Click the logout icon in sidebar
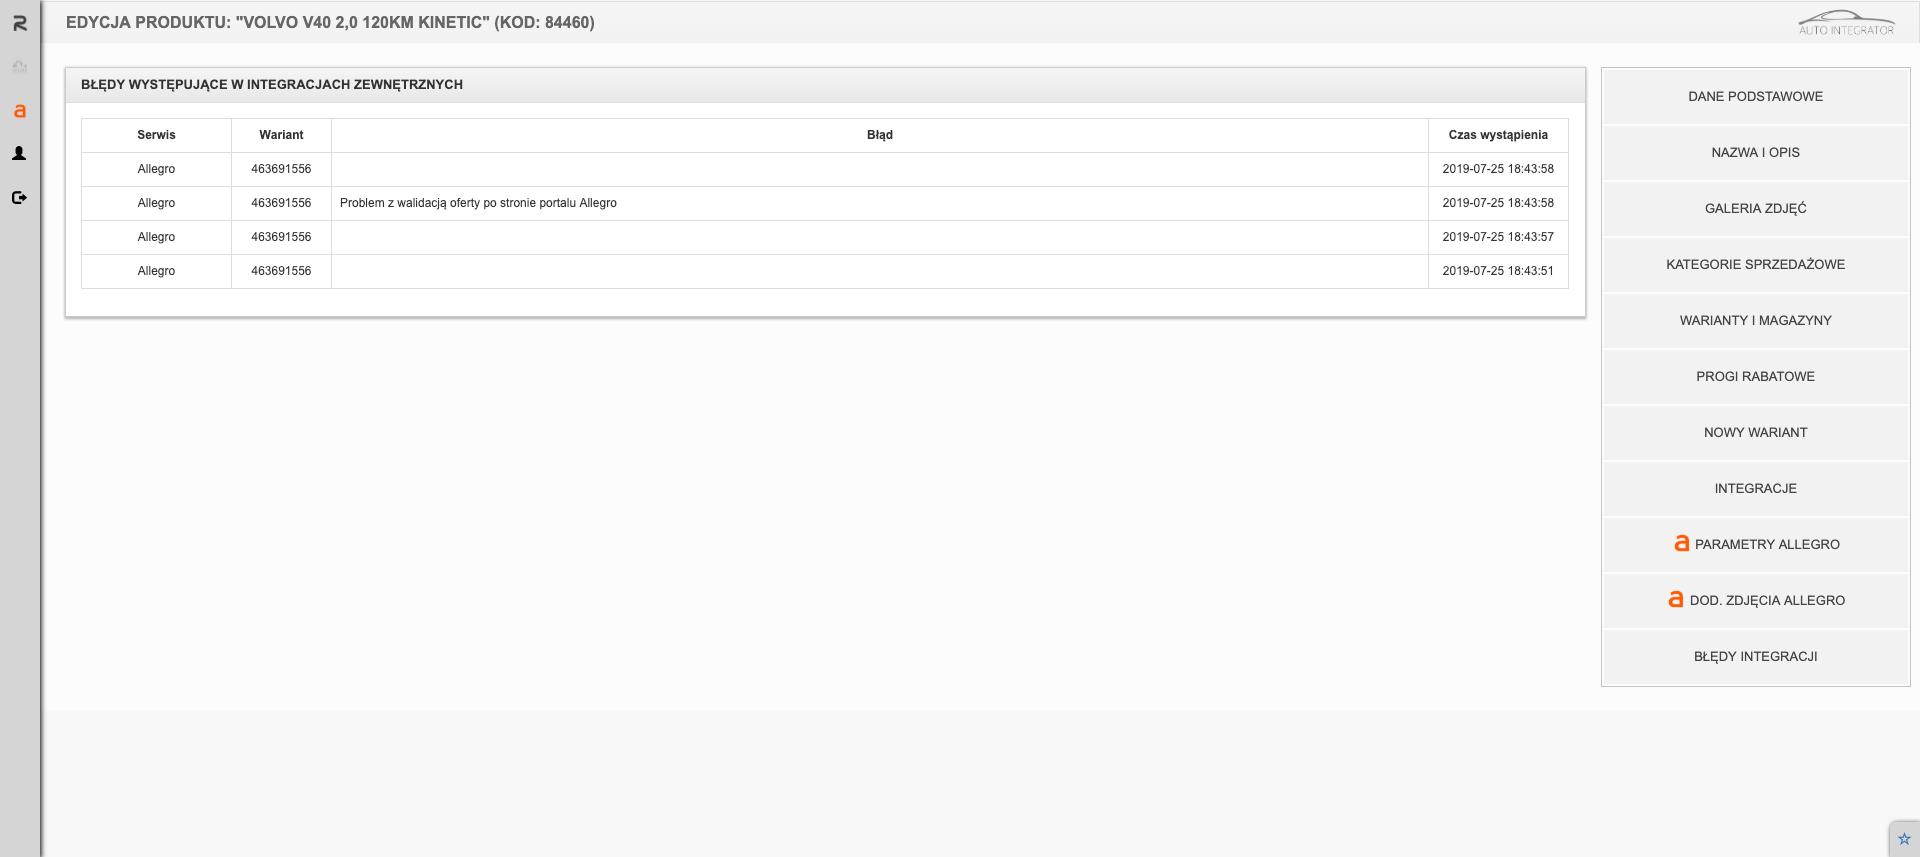The image size is (1920, 857). pos(19,198)
